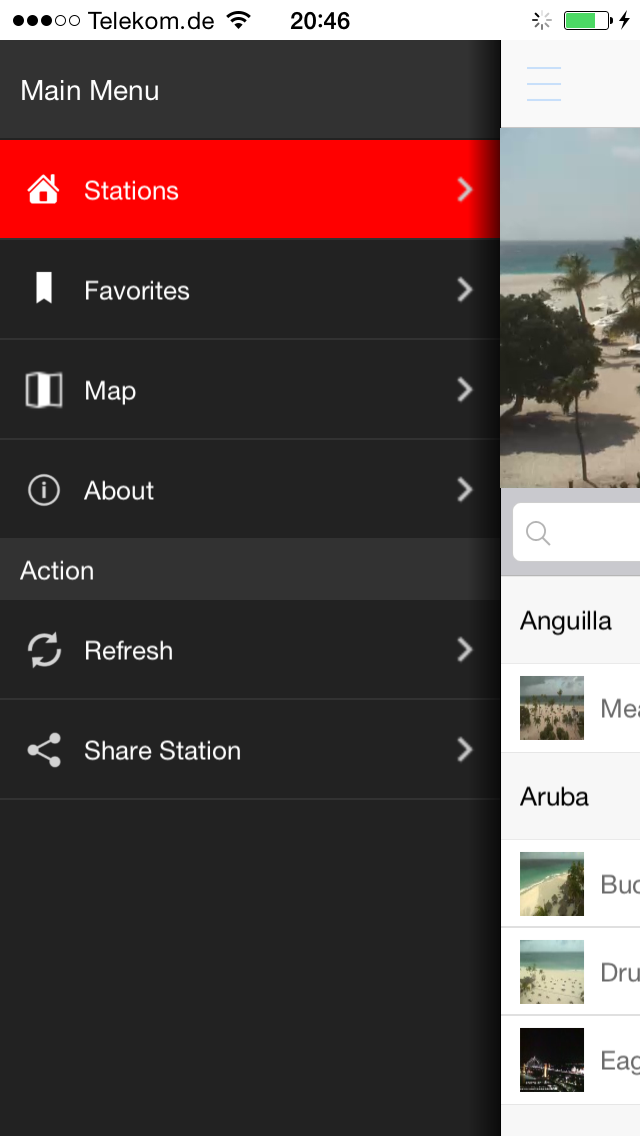Tap the Share Station icon
The height and width of the screenshot is (1136, 640).
coord(43,750)
